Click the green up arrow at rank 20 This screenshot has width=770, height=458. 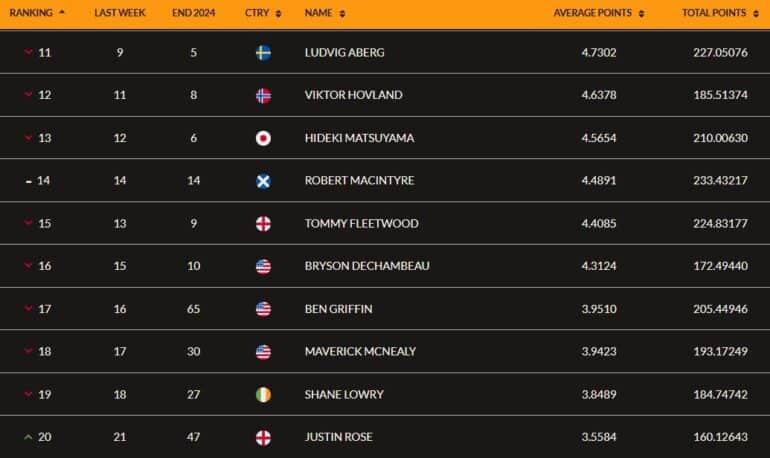28,436
